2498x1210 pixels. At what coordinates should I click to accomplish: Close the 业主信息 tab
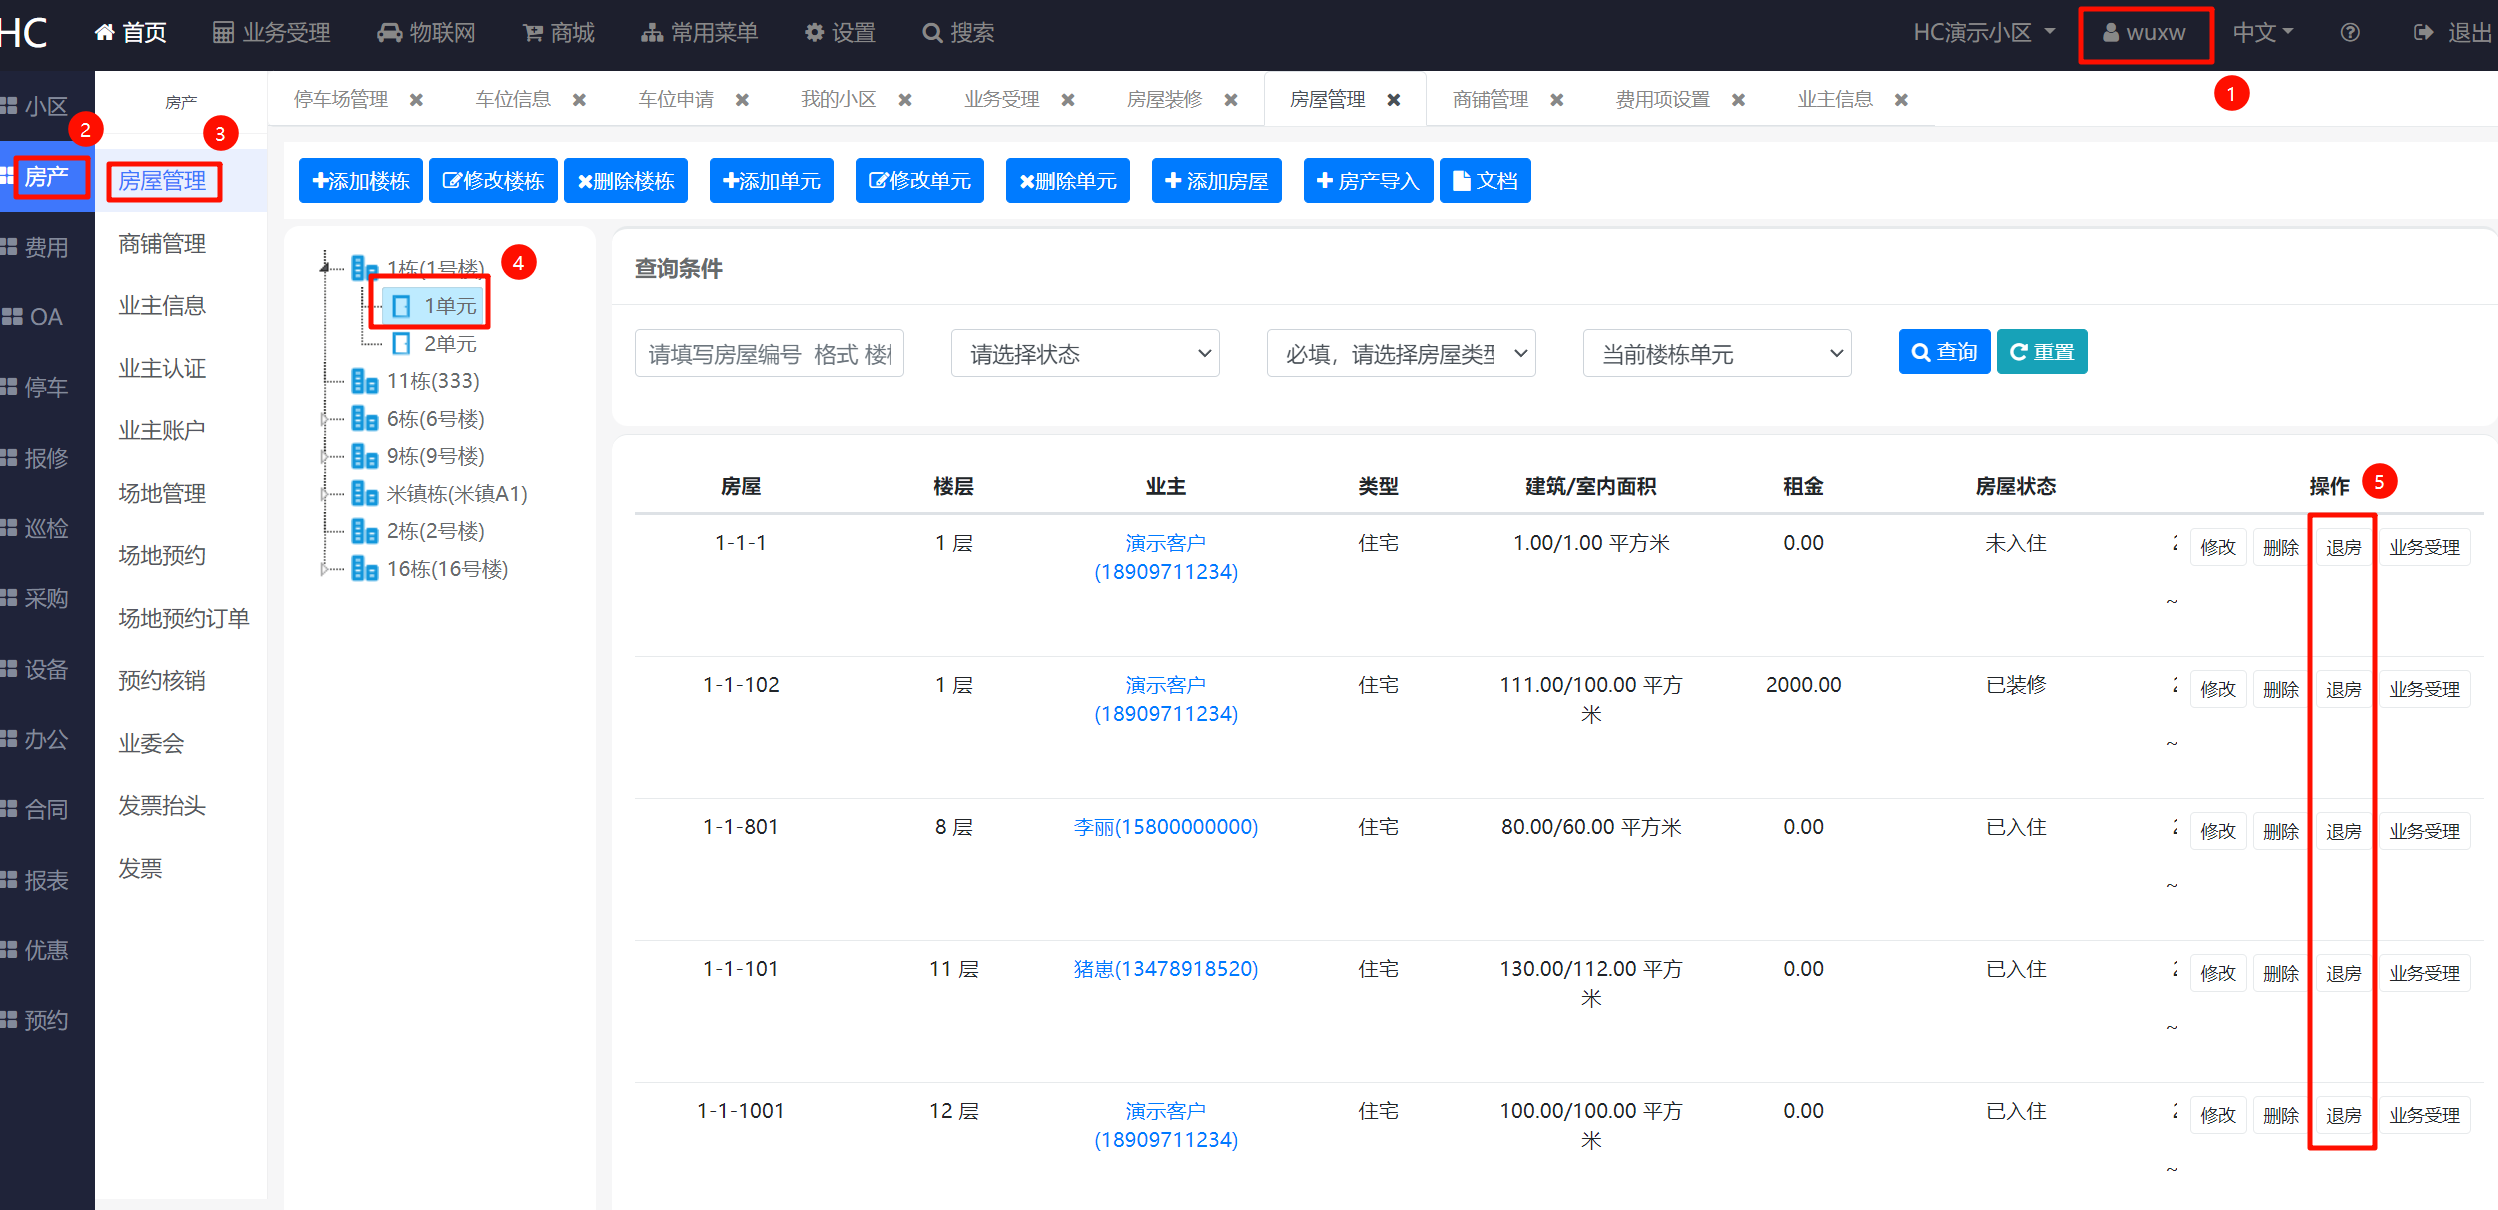[1902, 100]
